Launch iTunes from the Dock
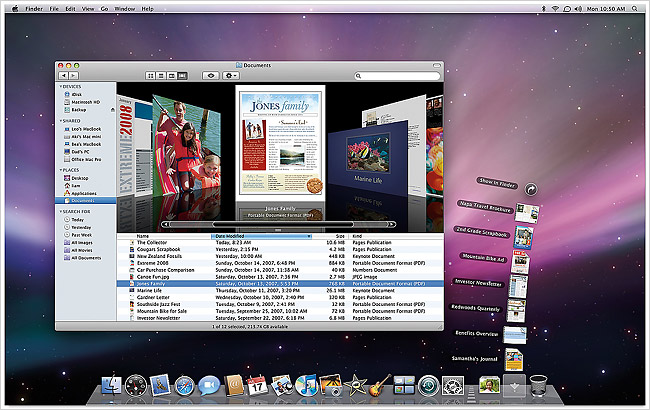The height and width of the screenshot is (410, 650). [306, 385]
